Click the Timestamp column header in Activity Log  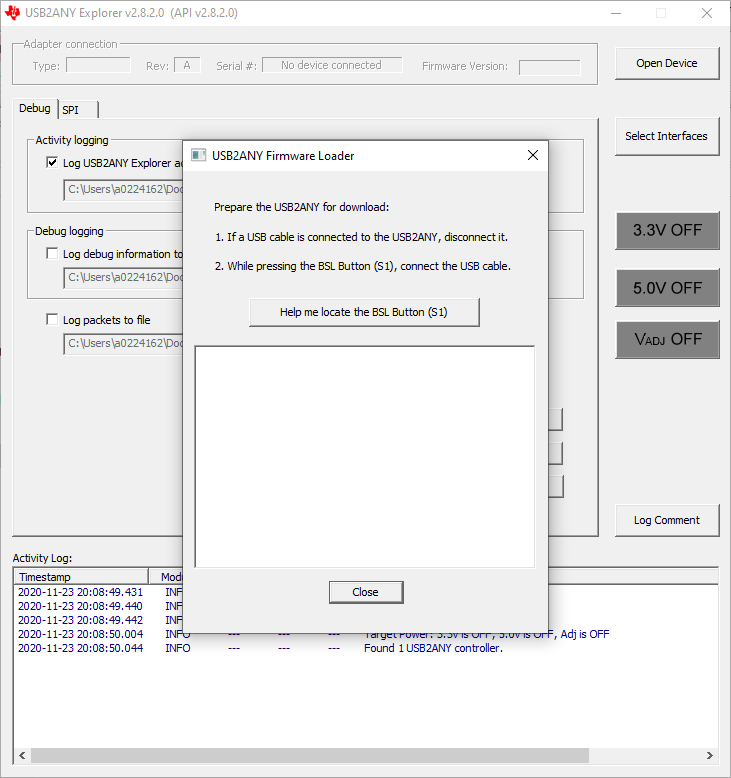pos(81,577)
